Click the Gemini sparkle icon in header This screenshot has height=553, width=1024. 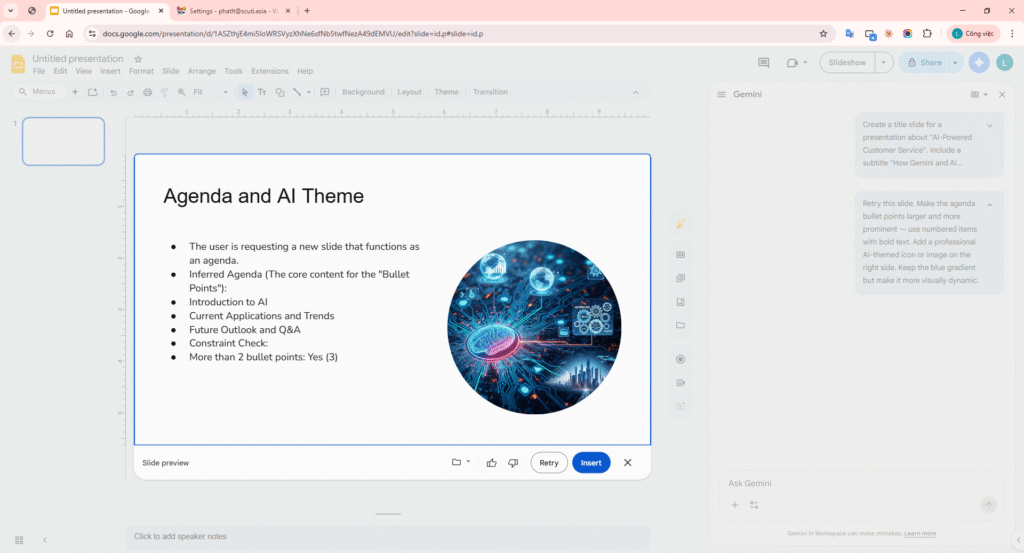click(979, 63)
